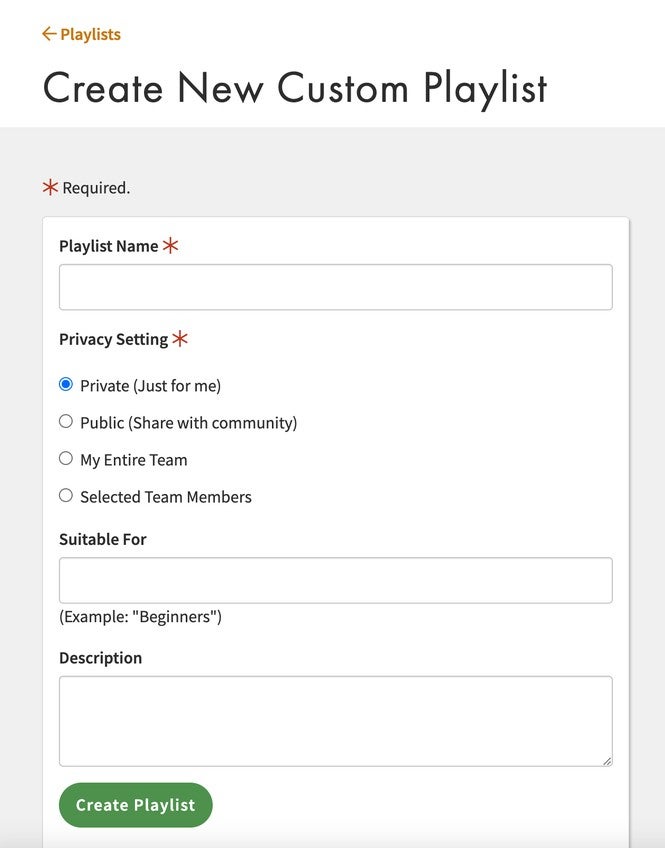Select the My Entire Team radio button

66,458
